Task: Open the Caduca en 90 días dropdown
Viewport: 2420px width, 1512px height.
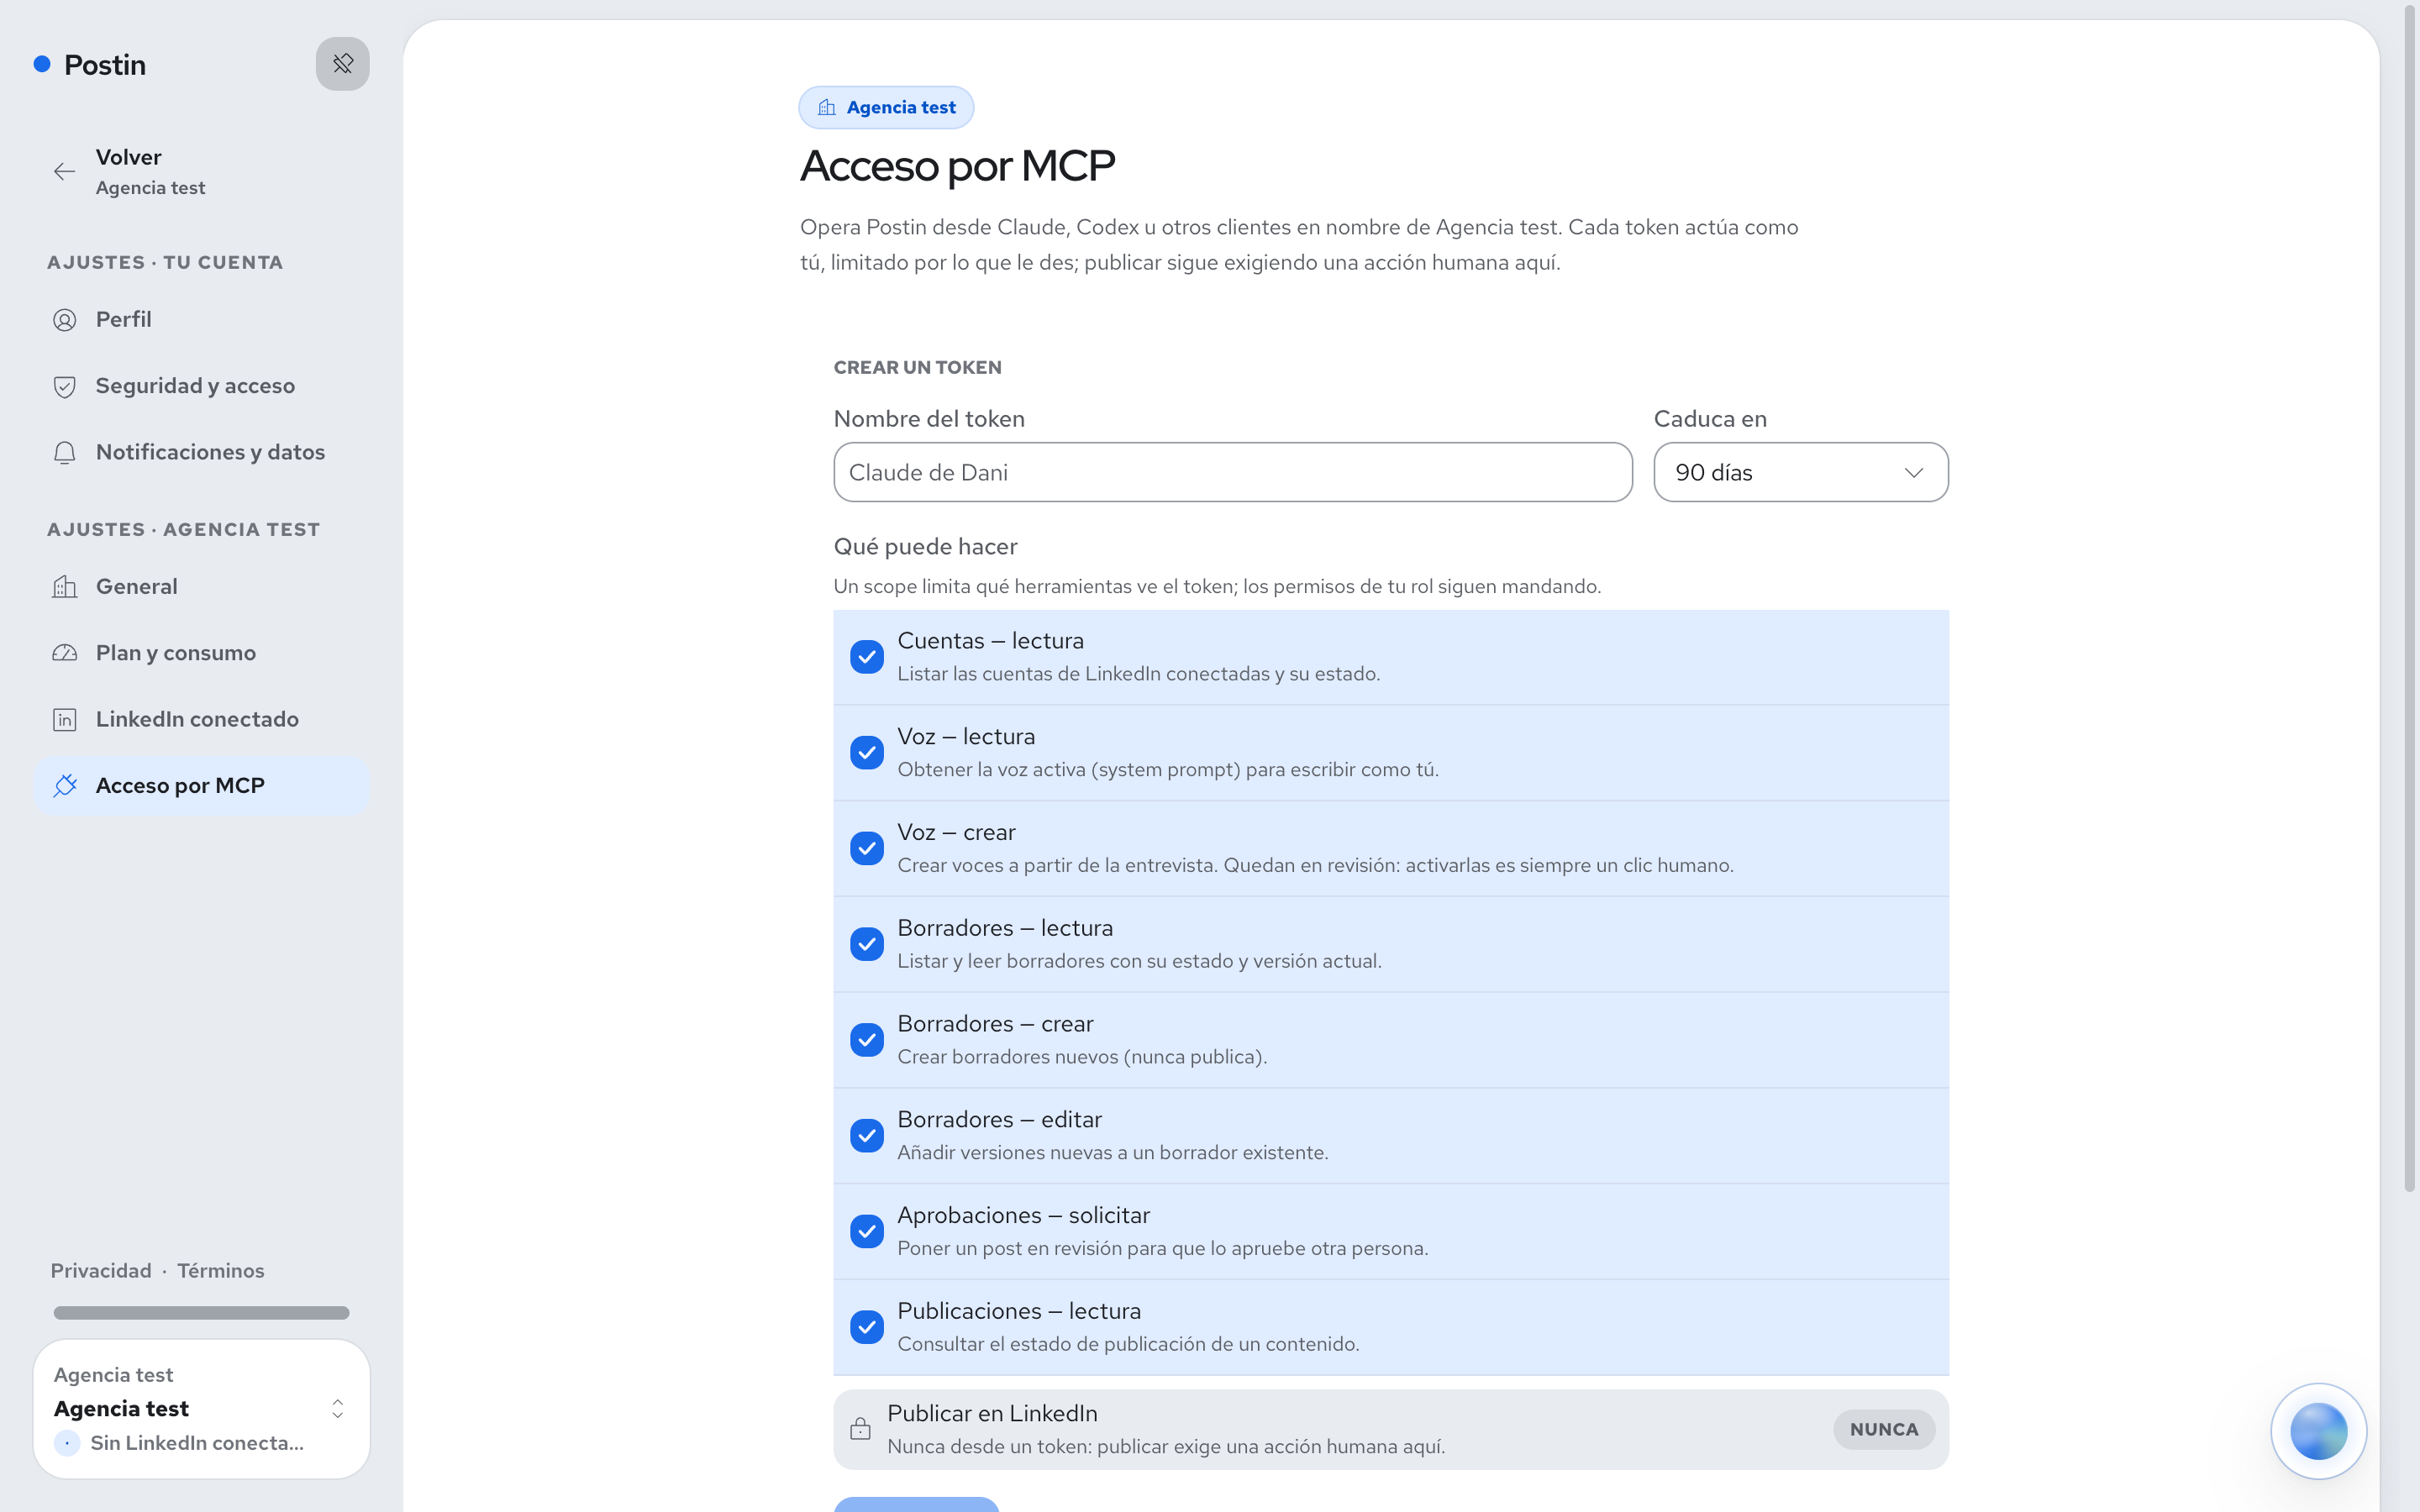Action: [1800, 472]
